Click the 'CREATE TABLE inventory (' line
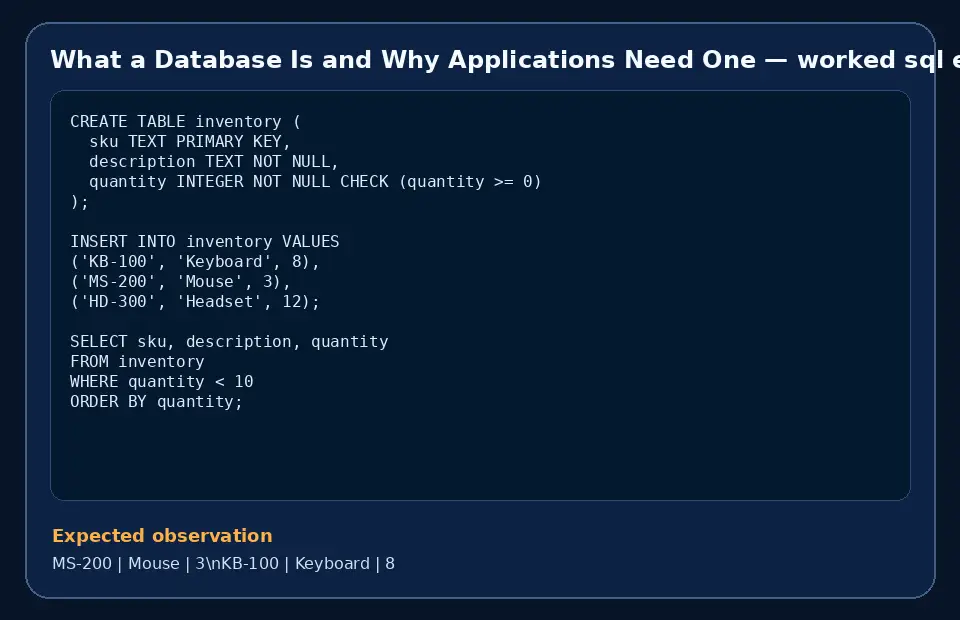 [186, 122]
